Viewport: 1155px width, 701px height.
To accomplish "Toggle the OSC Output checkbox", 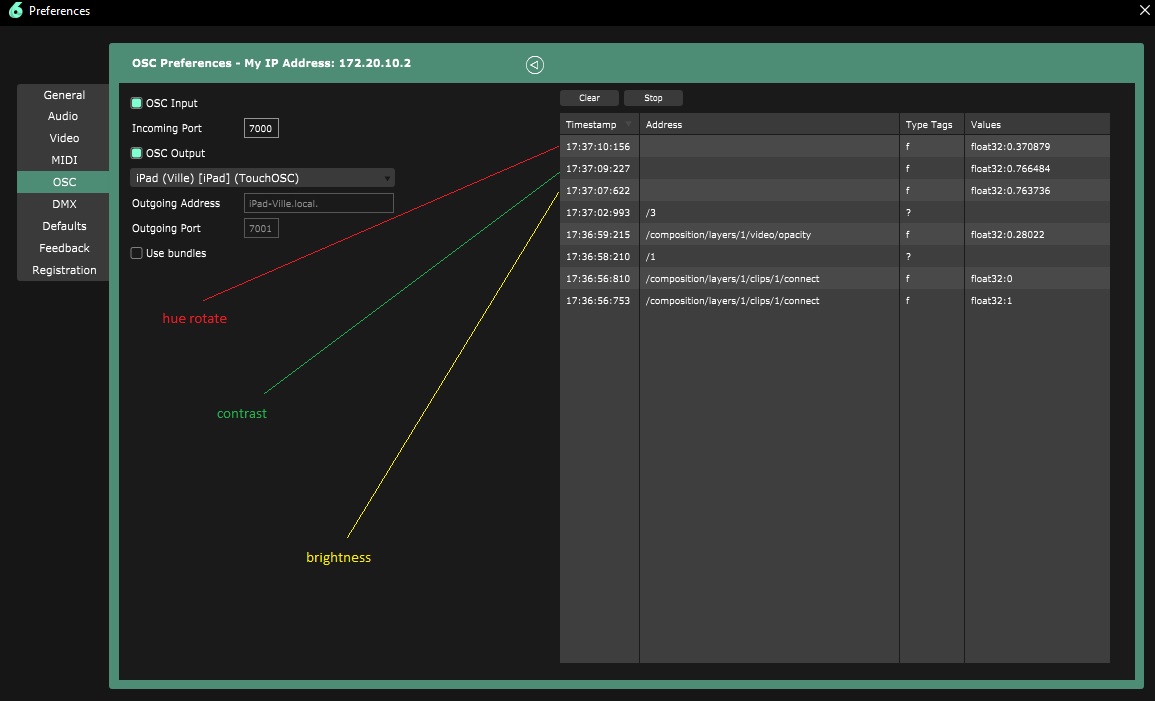I will coord(137,153).
